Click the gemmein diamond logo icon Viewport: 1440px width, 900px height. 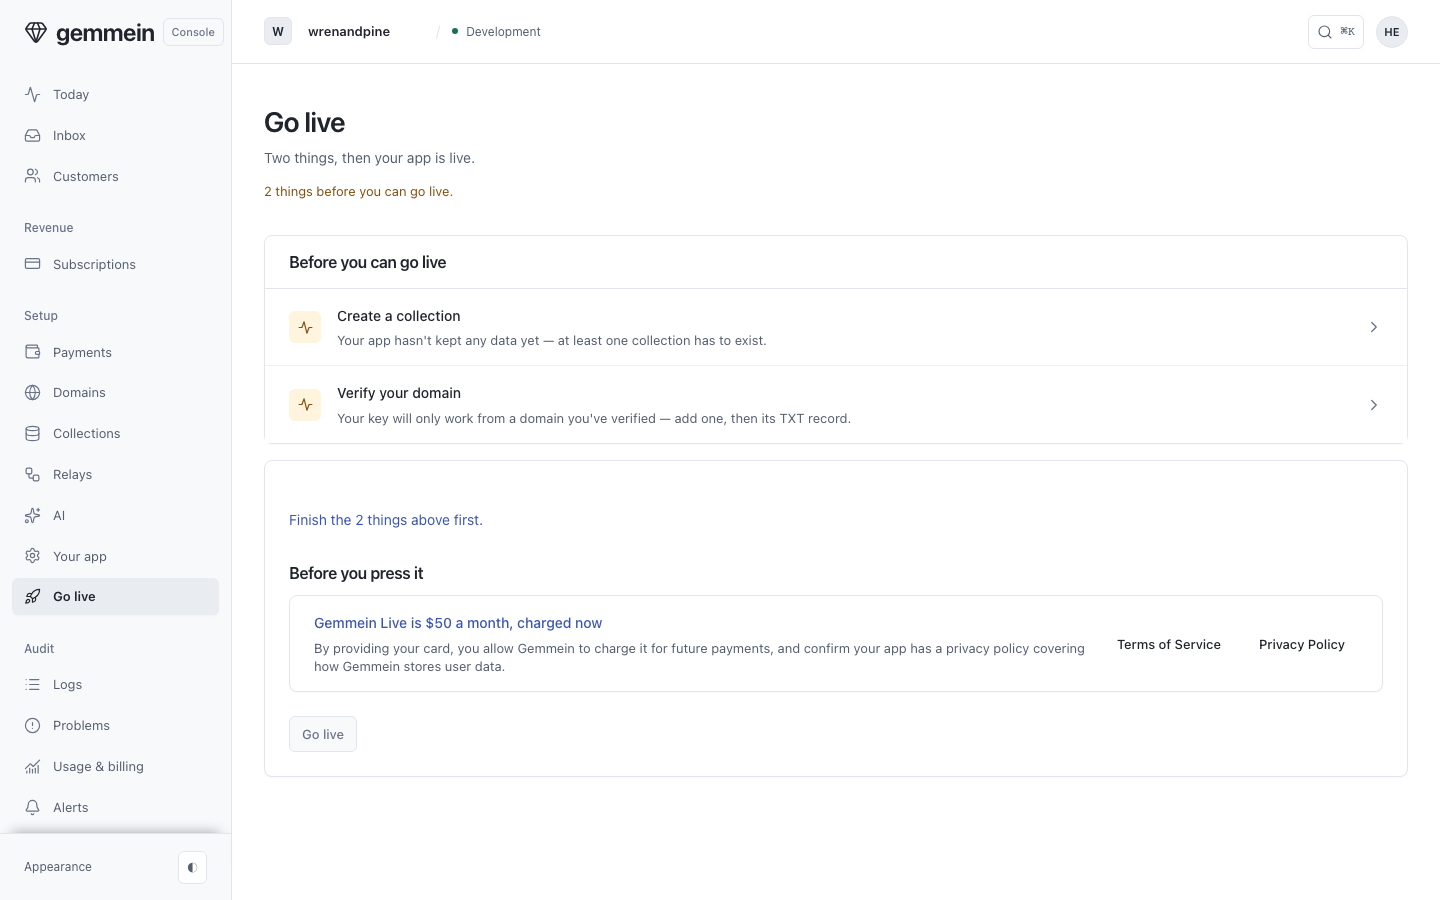(36, 32)
